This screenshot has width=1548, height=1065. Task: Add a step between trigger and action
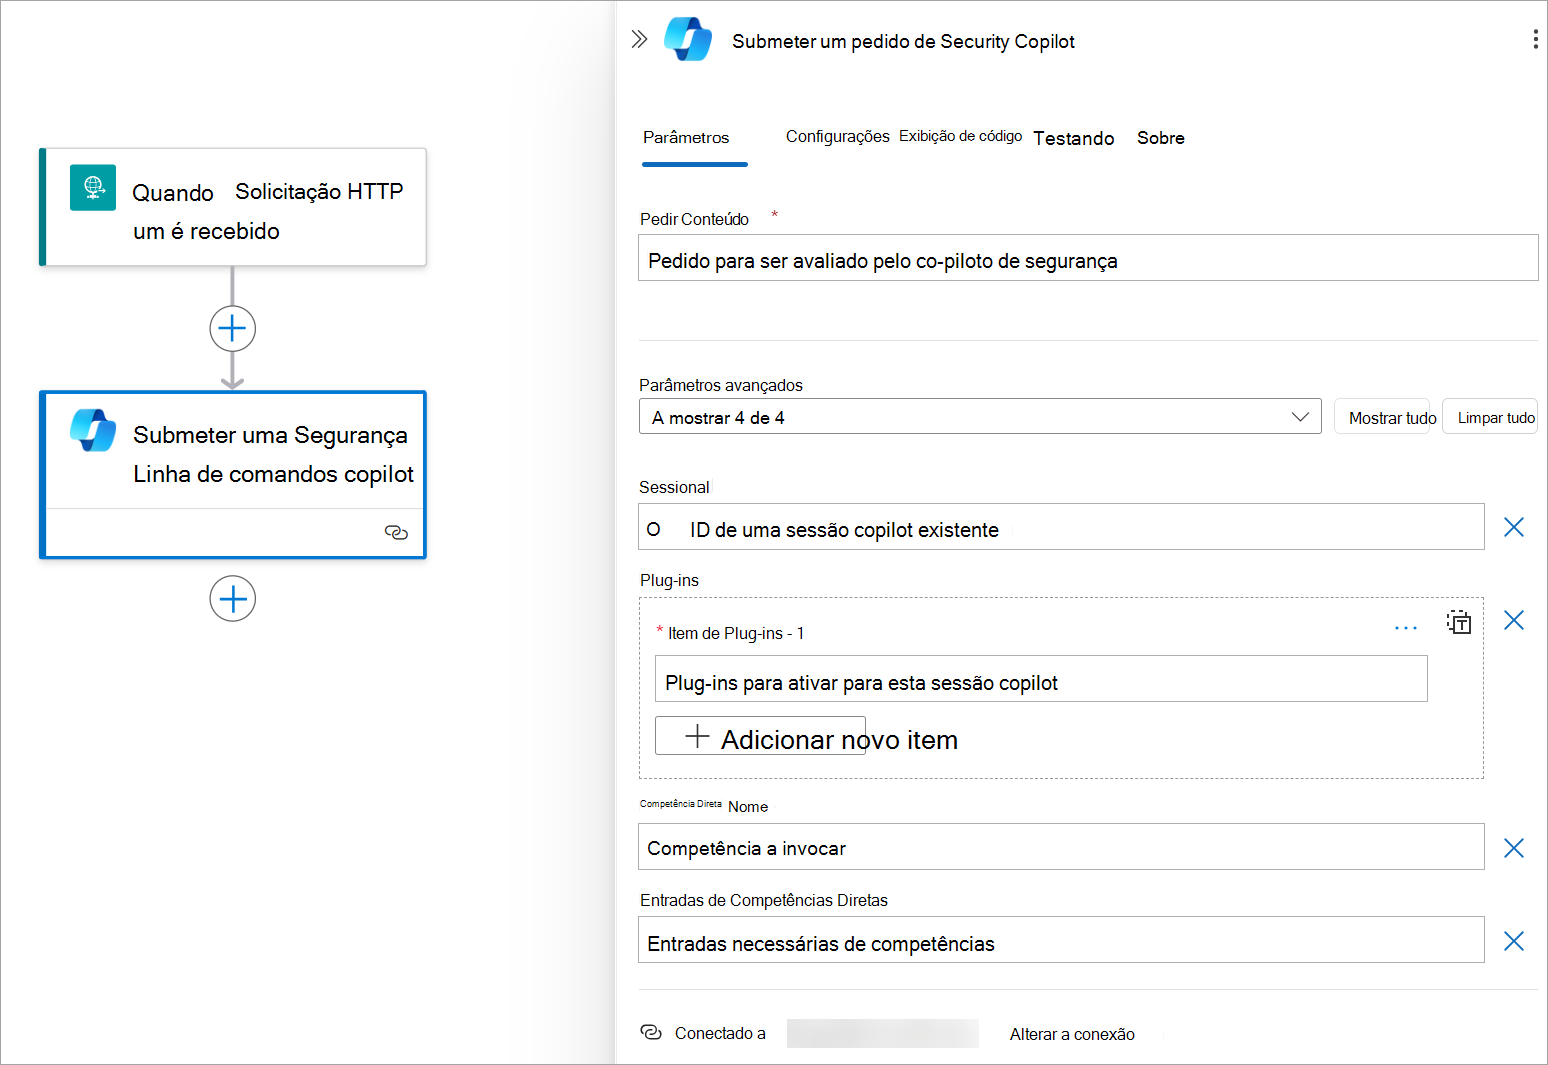tap(233, 328)
